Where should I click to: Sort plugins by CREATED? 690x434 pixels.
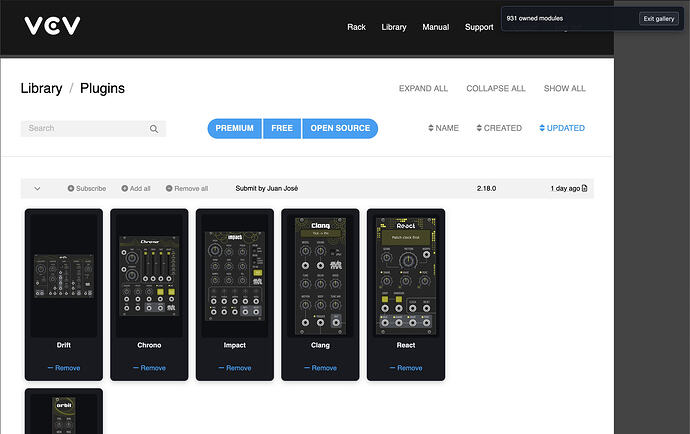click(499, 128)
